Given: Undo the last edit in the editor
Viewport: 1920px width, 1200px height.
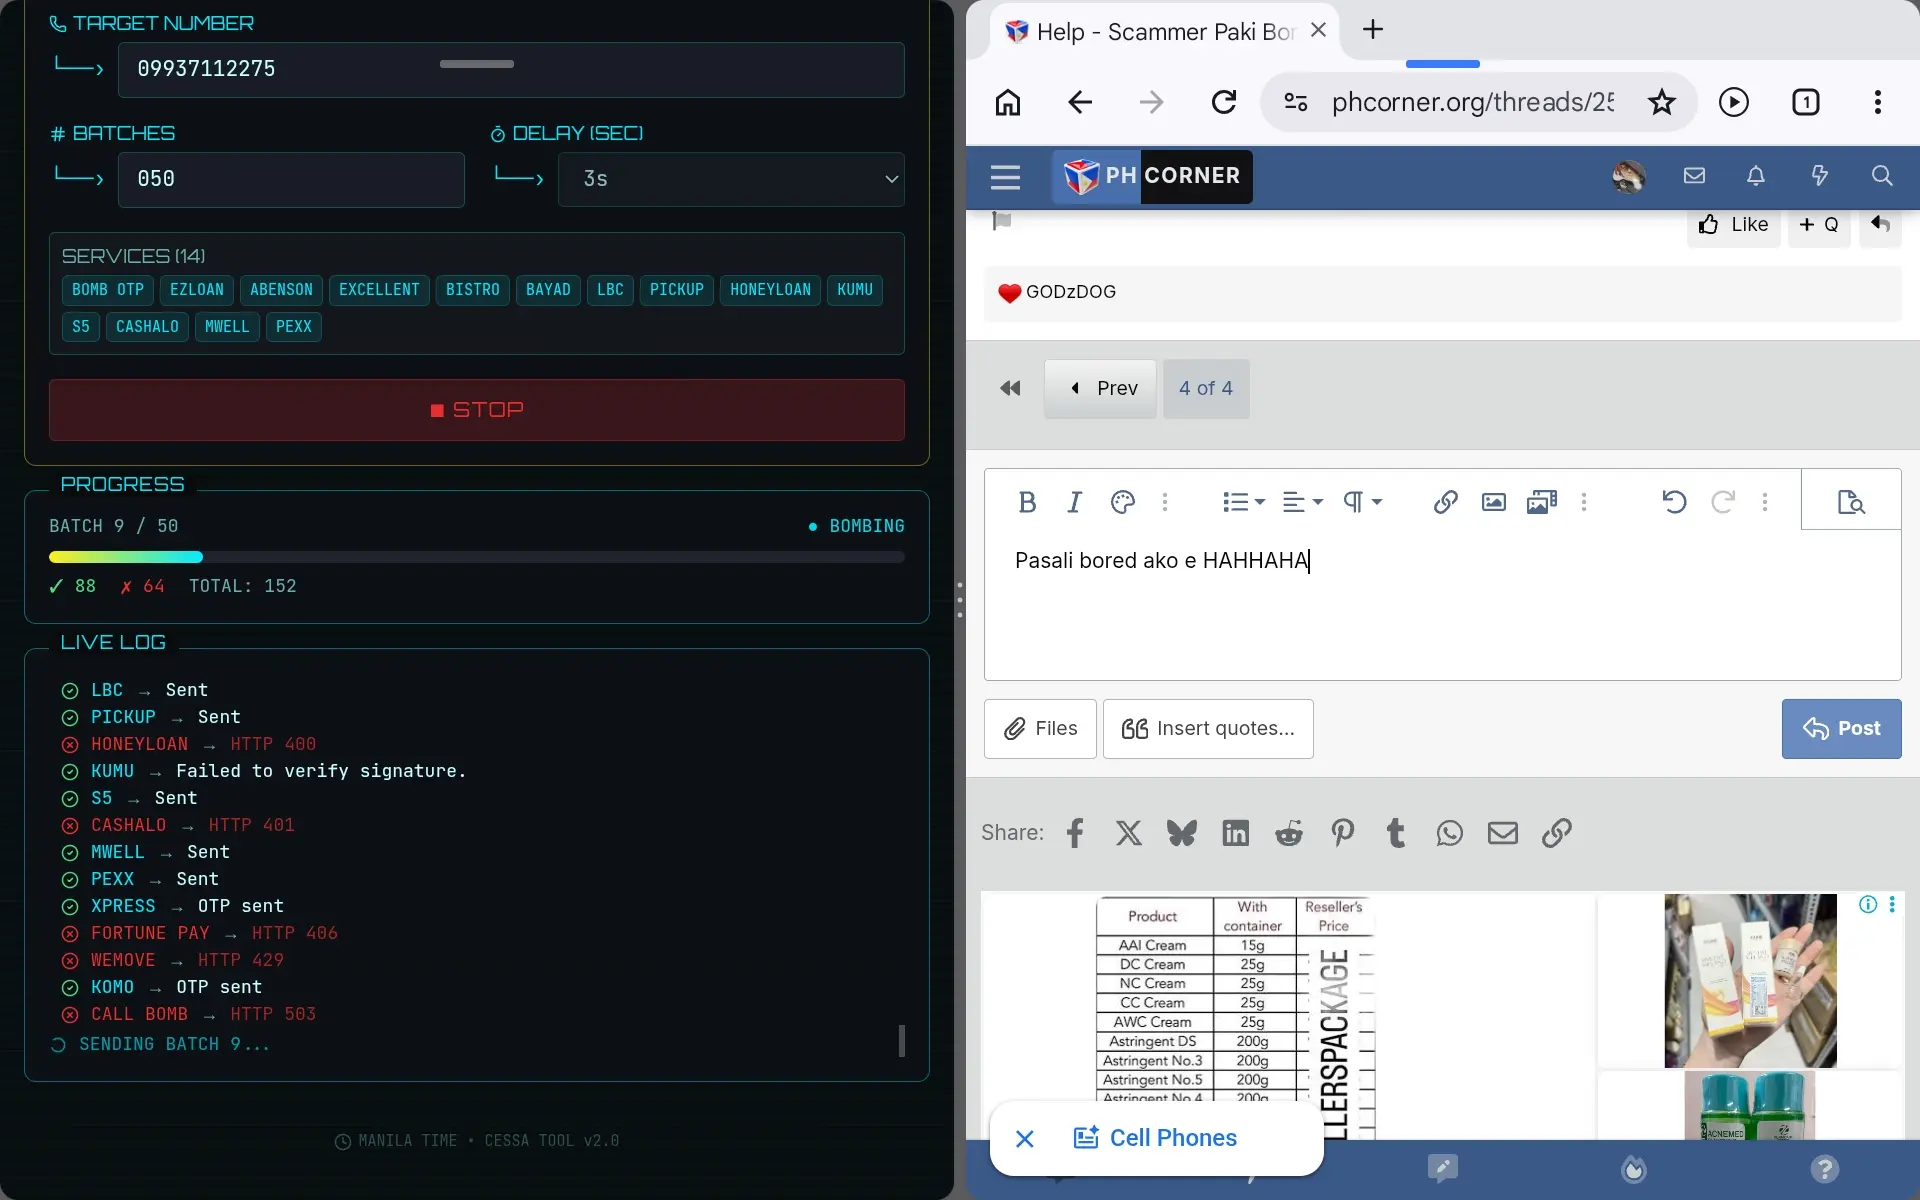Looking at the screenshot, I should coord(1674,502).
